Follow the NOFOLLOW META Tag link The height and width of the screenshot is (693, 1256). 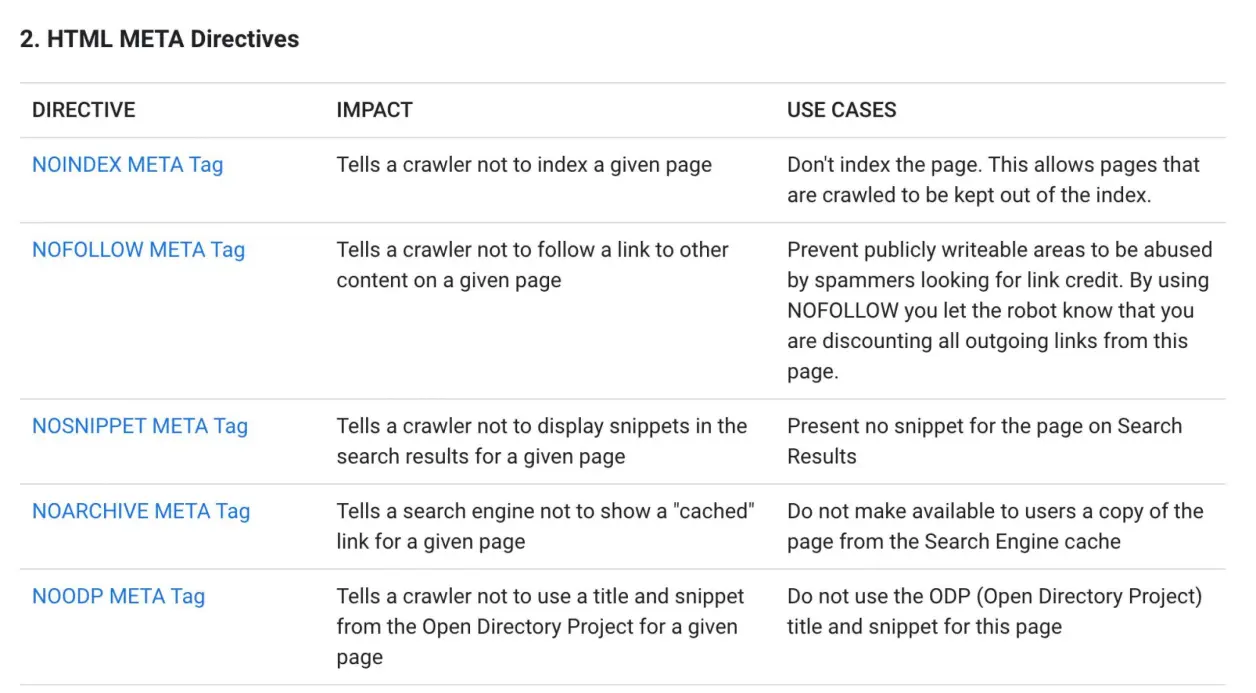(x=138, y=250)
